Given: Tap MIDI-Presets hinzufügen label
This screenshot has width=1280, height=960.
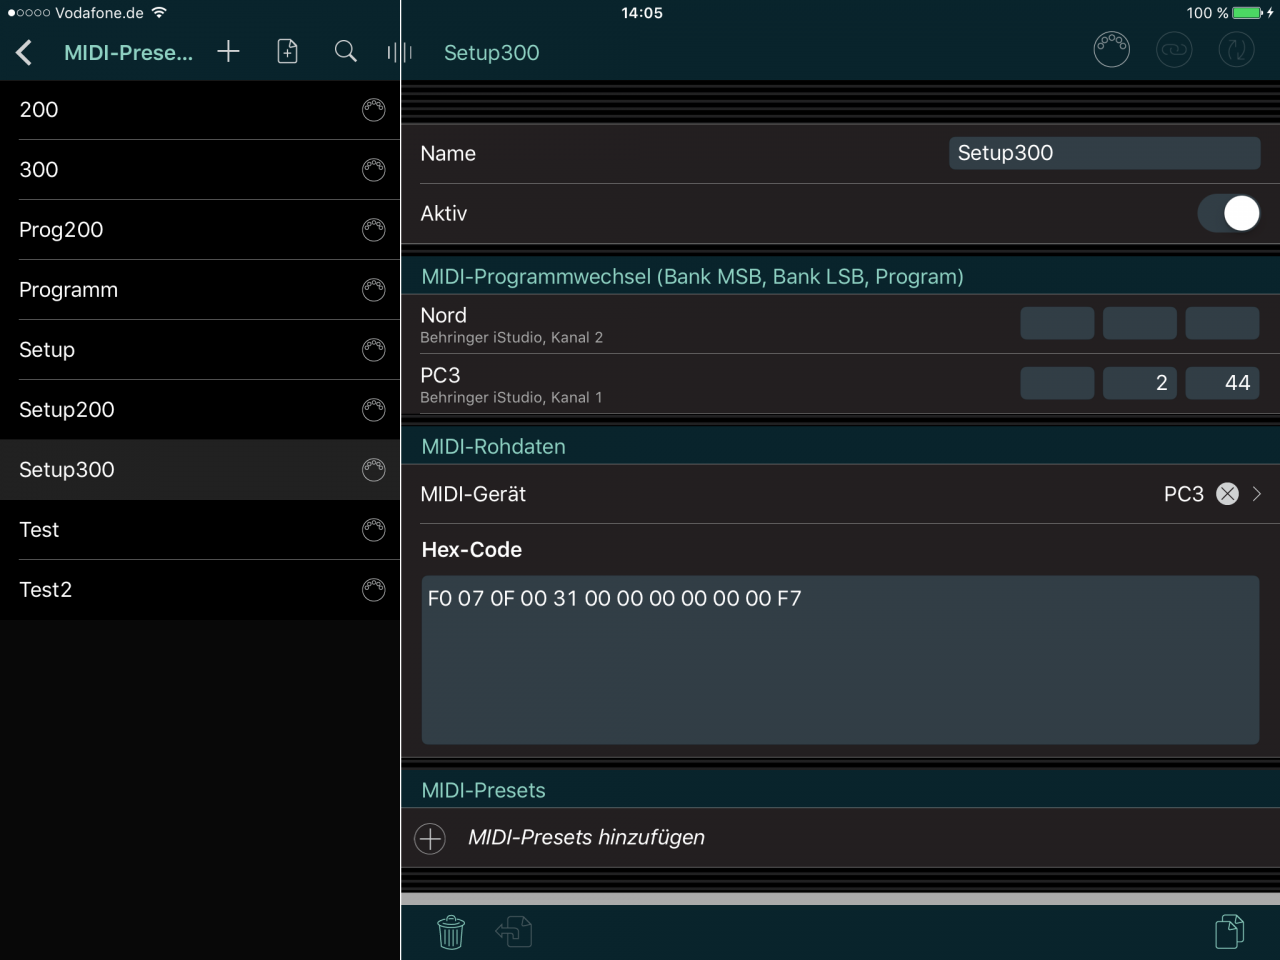Looking at the screenshot, I should pos(586,838).
